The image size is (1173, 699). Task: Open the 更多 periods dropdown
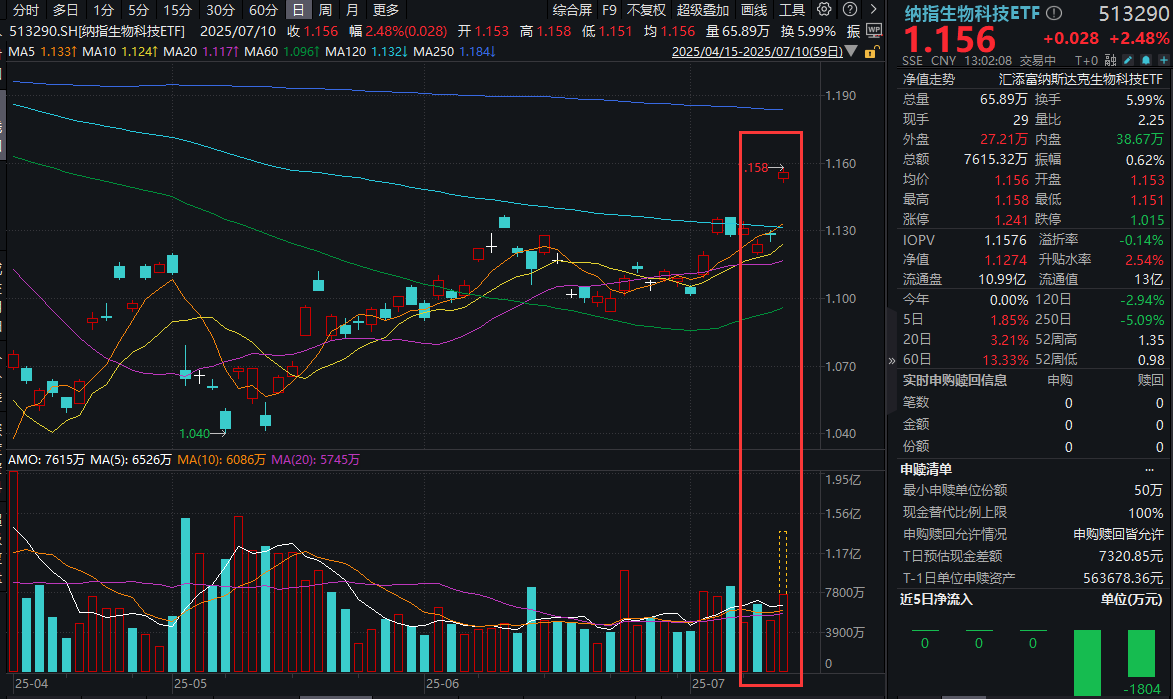[x=386, y=10]
